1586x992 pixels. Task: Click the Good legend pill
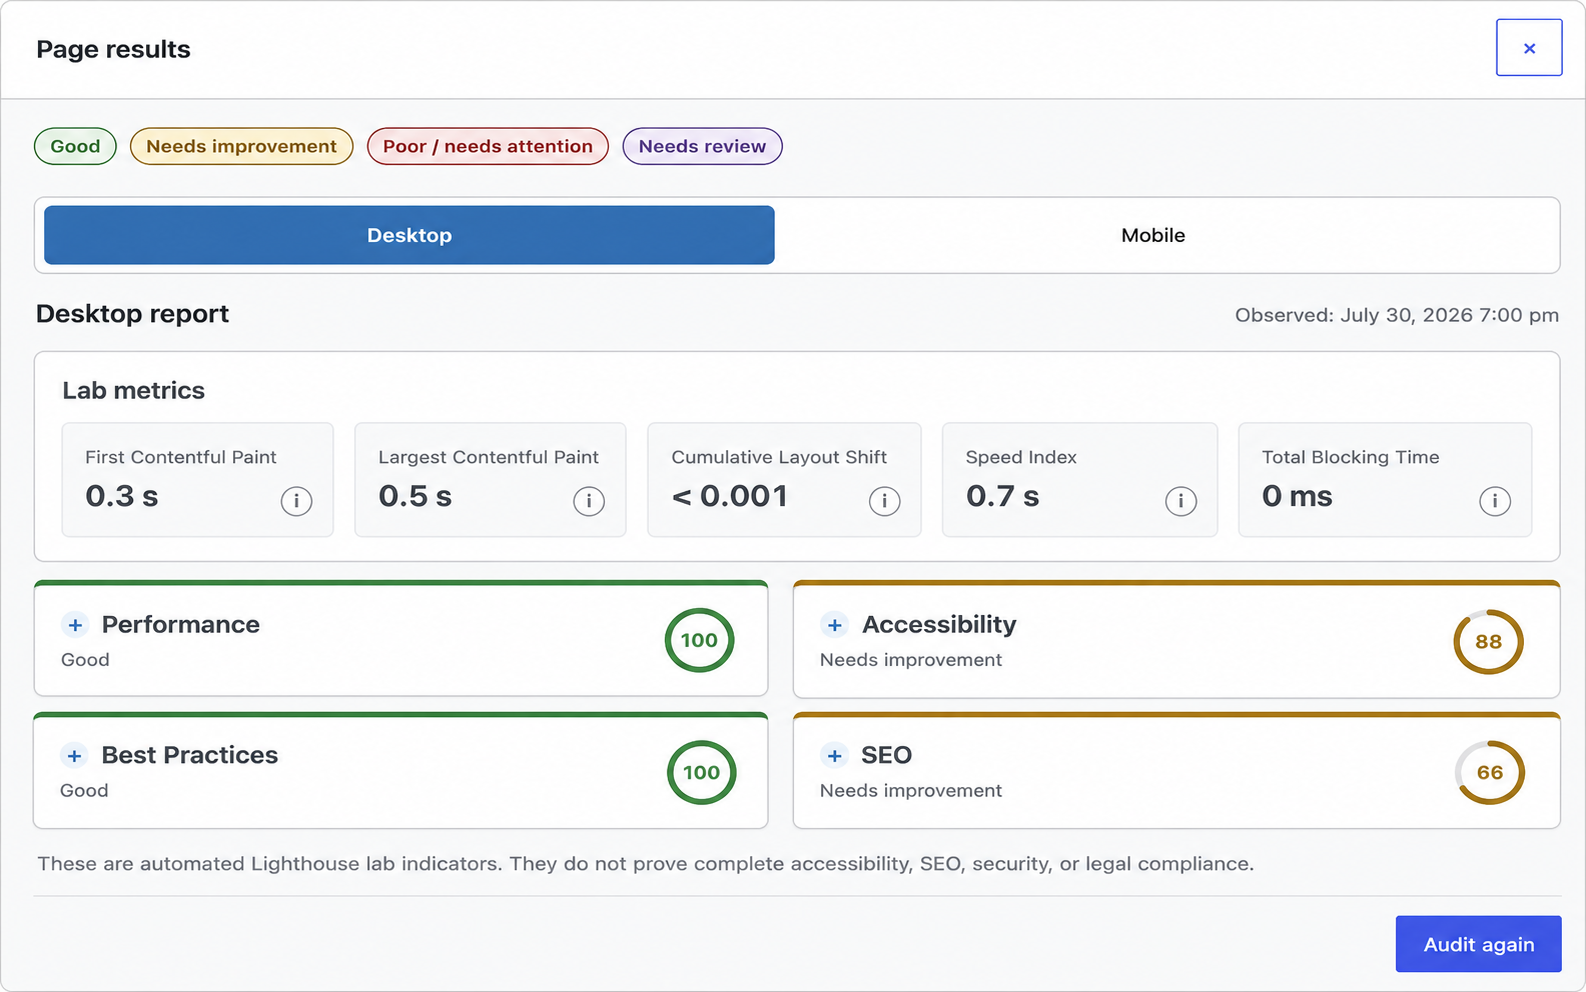coord(76,146)
